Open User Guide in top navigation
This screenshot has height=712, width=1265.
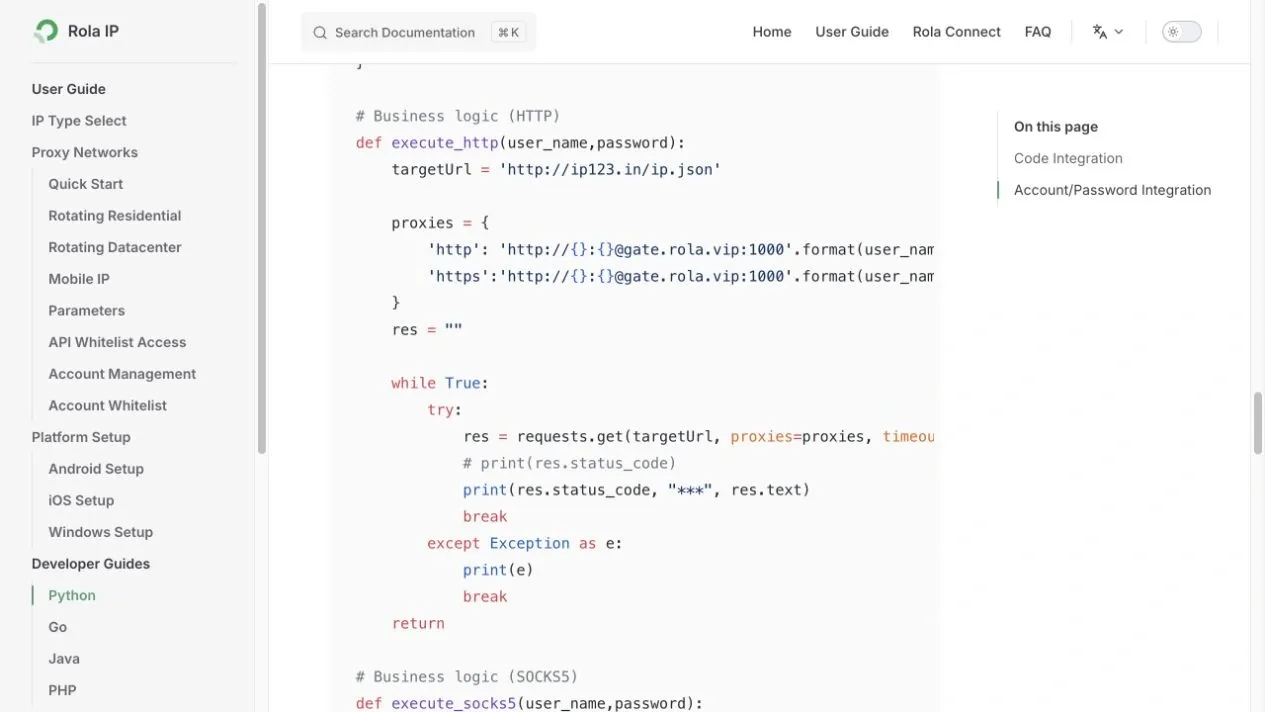tap(852, 32)
